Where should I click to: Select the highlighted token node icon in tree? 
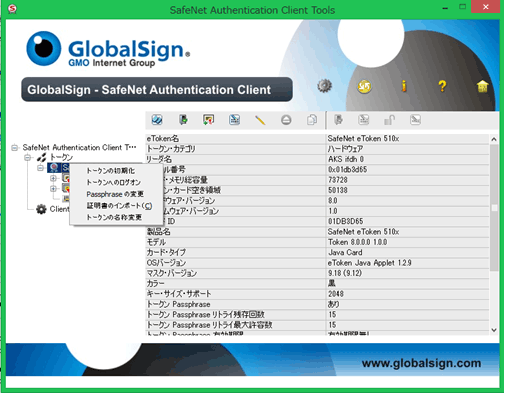(54, 168)
